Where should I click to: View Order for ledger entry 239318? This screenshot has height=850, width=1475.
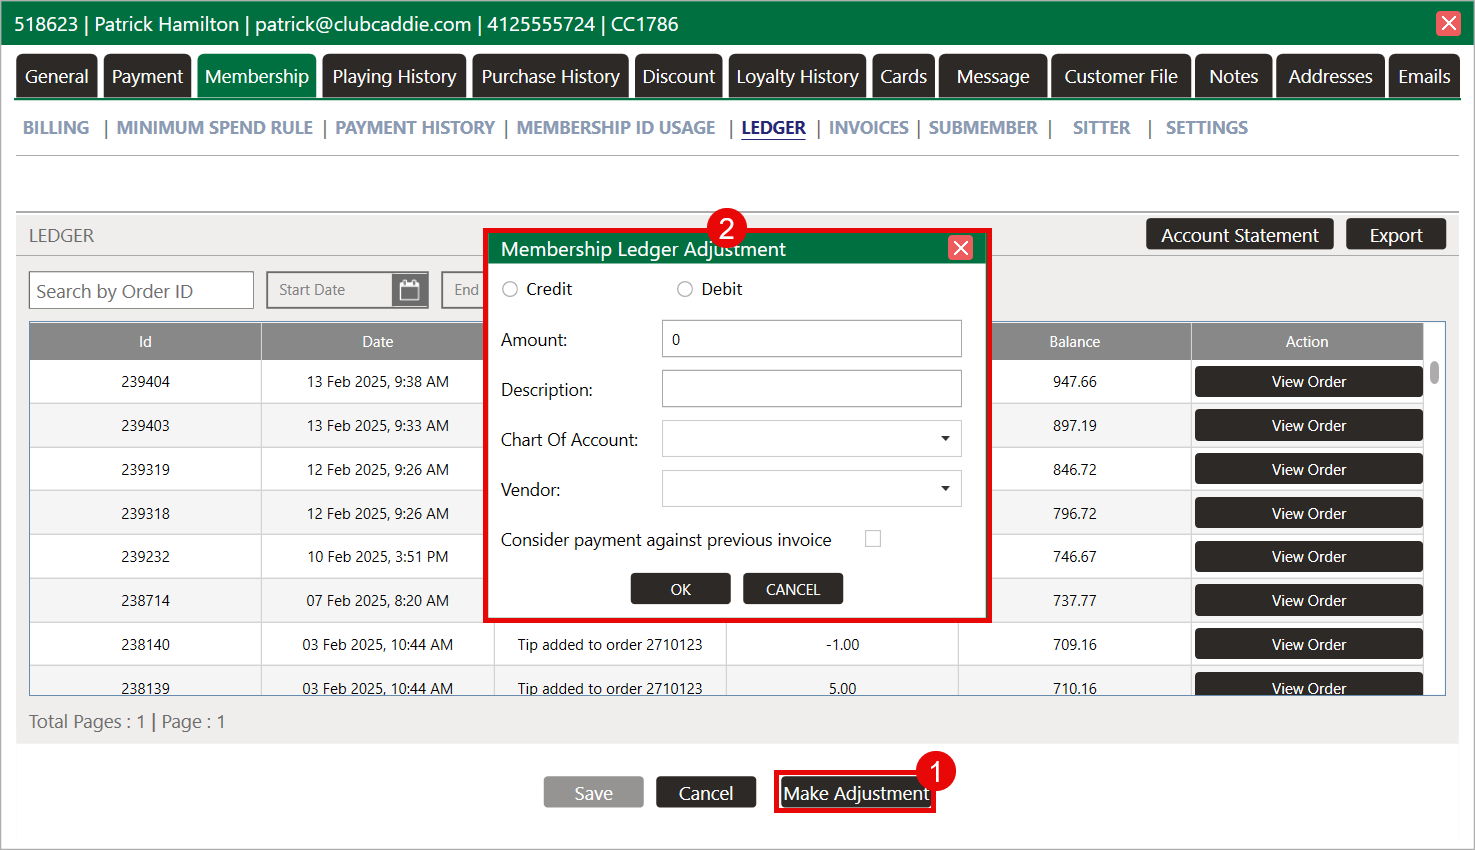click(x=1308, y=514)
